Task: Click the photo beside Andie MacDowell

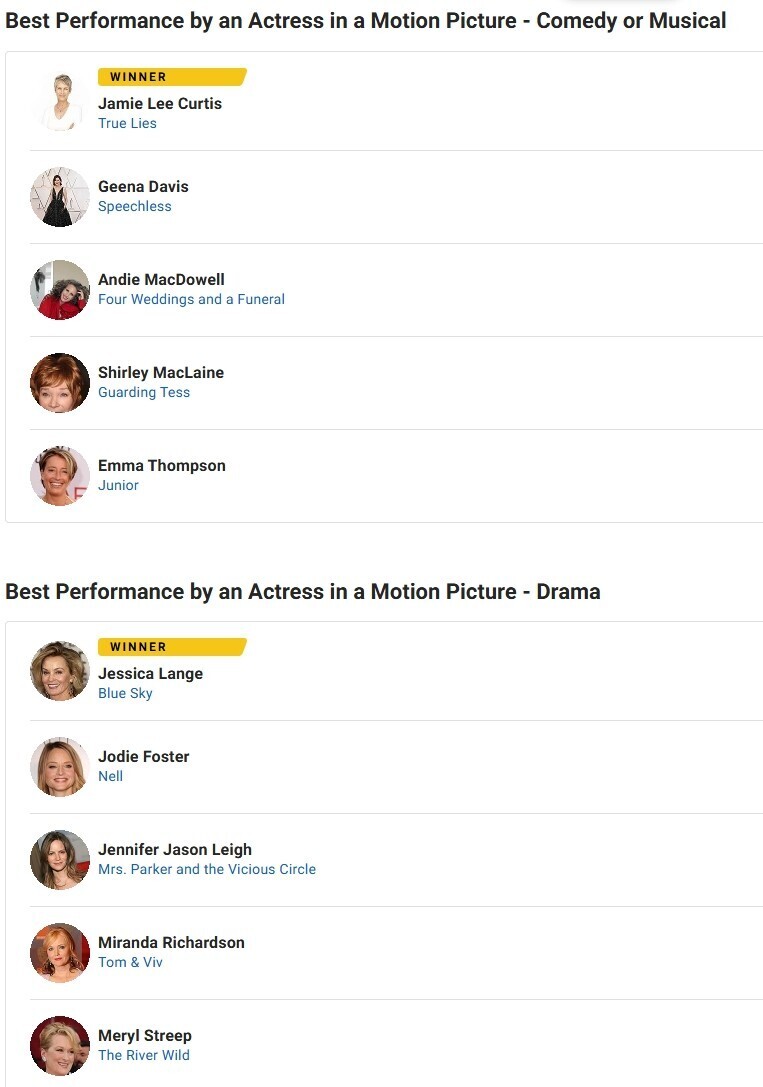Action: tap(60, 290)
